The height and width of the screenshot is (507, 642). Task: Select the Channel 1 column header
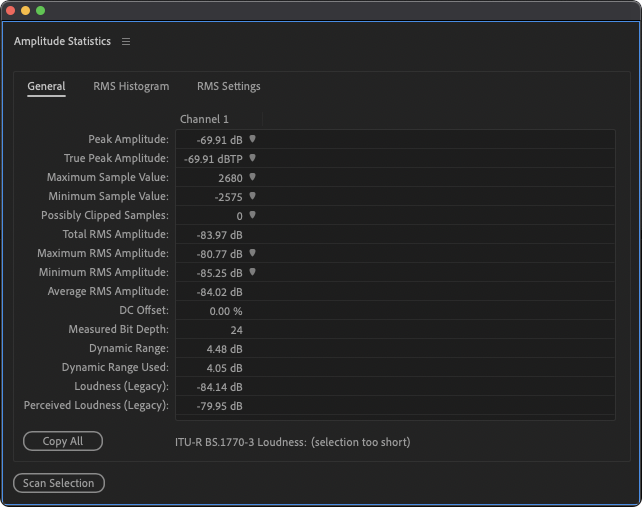(x=204, y=119)
